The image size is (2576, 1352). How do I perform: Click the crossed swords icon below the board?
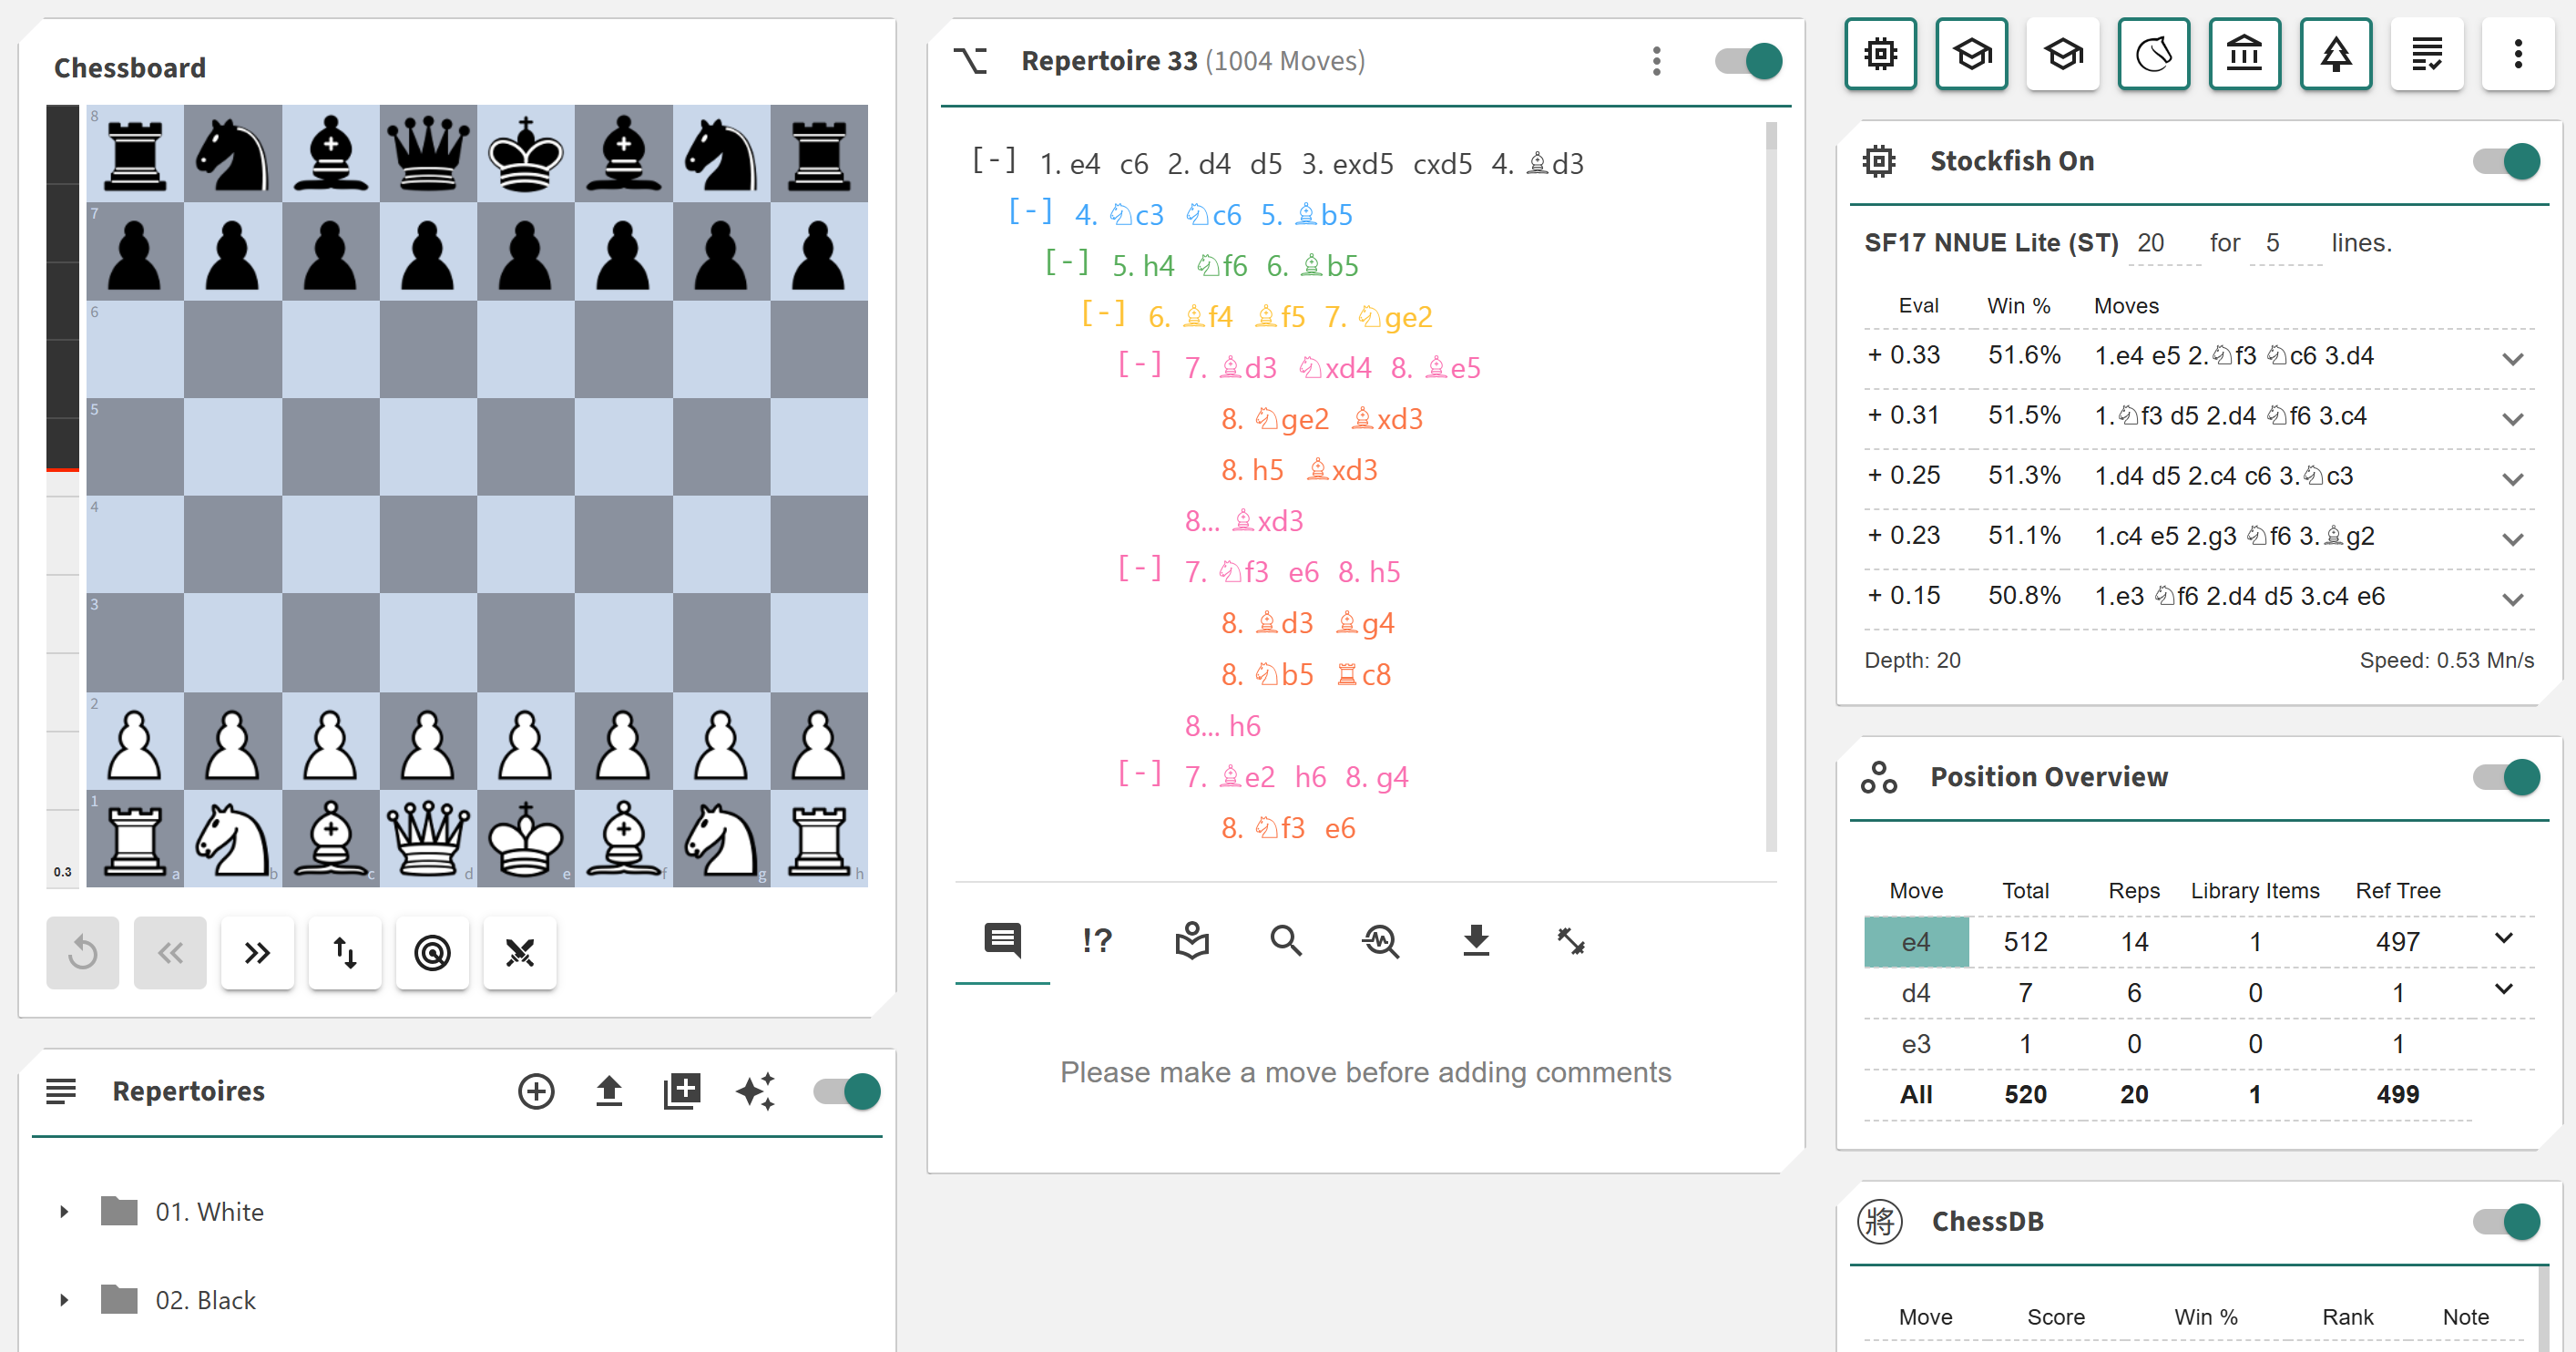tap(520, 952)
